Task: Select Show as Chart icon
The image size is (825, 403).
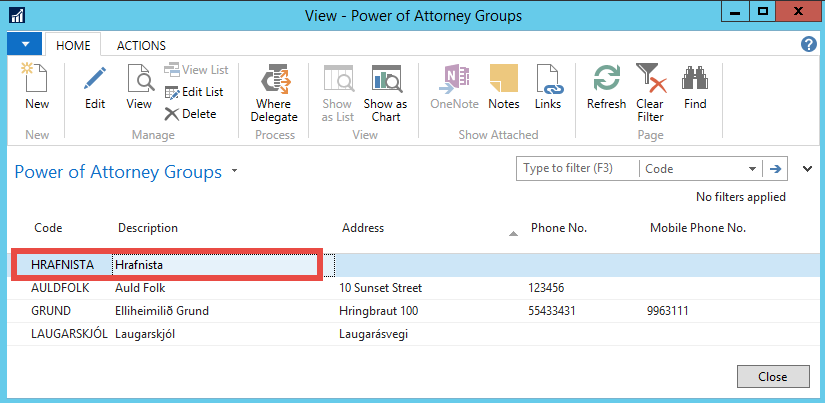Action: [385, 80]
